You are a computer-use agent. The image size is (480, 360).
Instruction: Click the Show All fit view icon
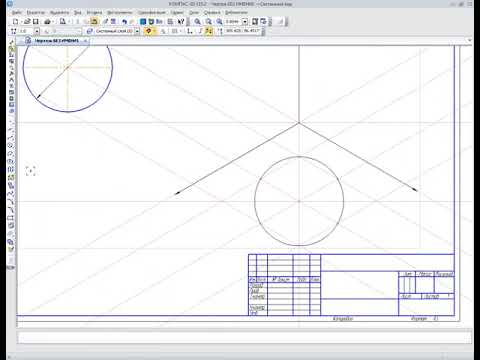(x=255, y=22)
